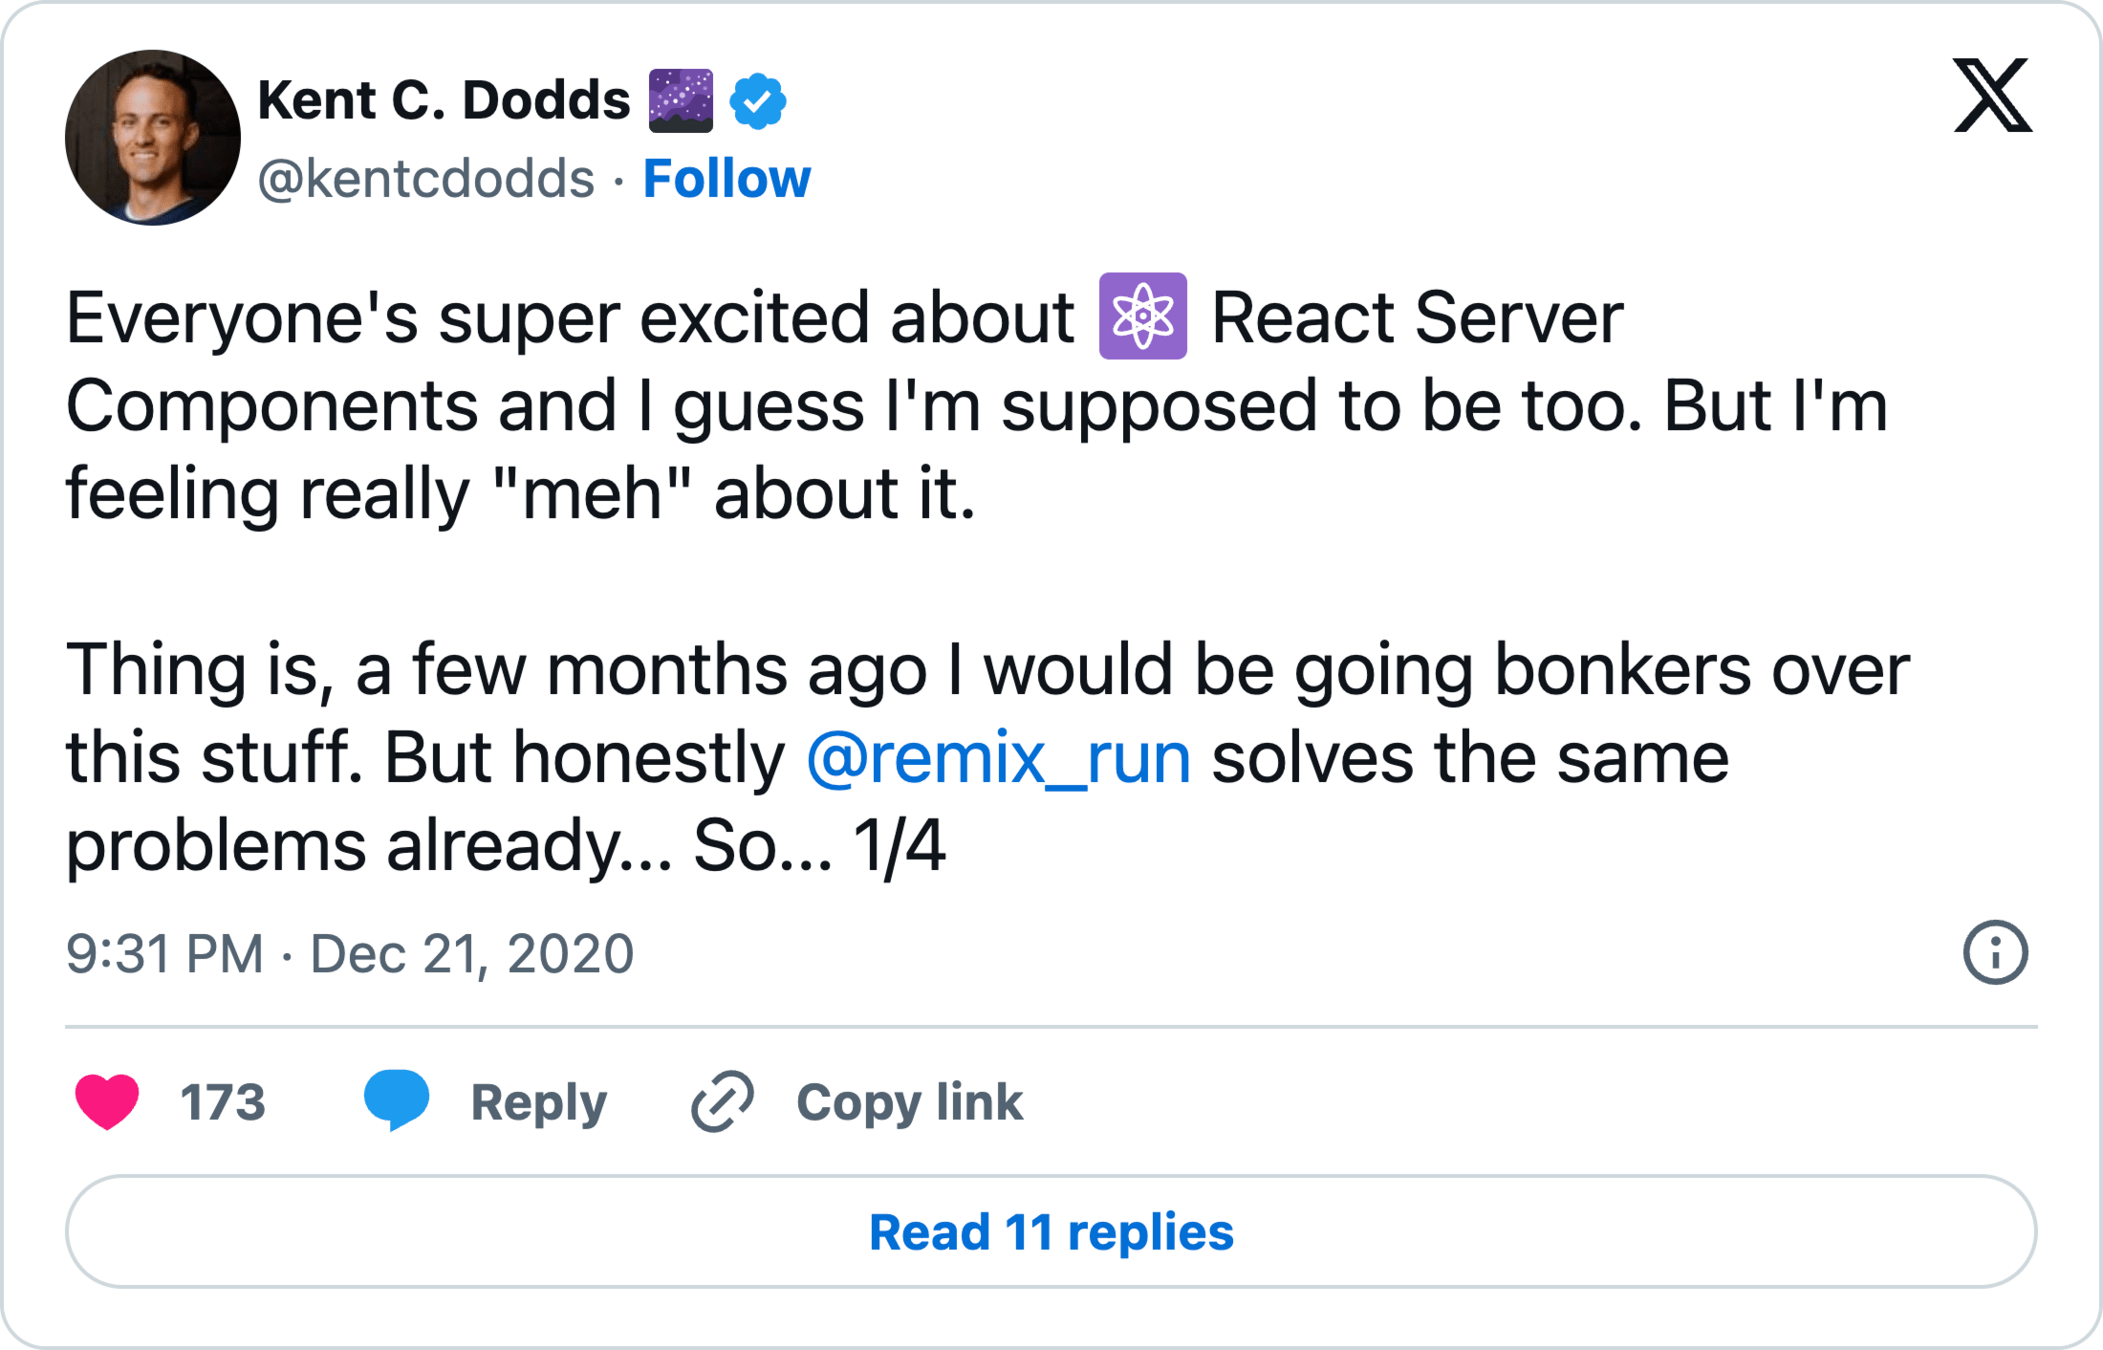Click the blue reply speech bubble icon
This screenshot has height=1350, width=2103.
click(397, 1100)
